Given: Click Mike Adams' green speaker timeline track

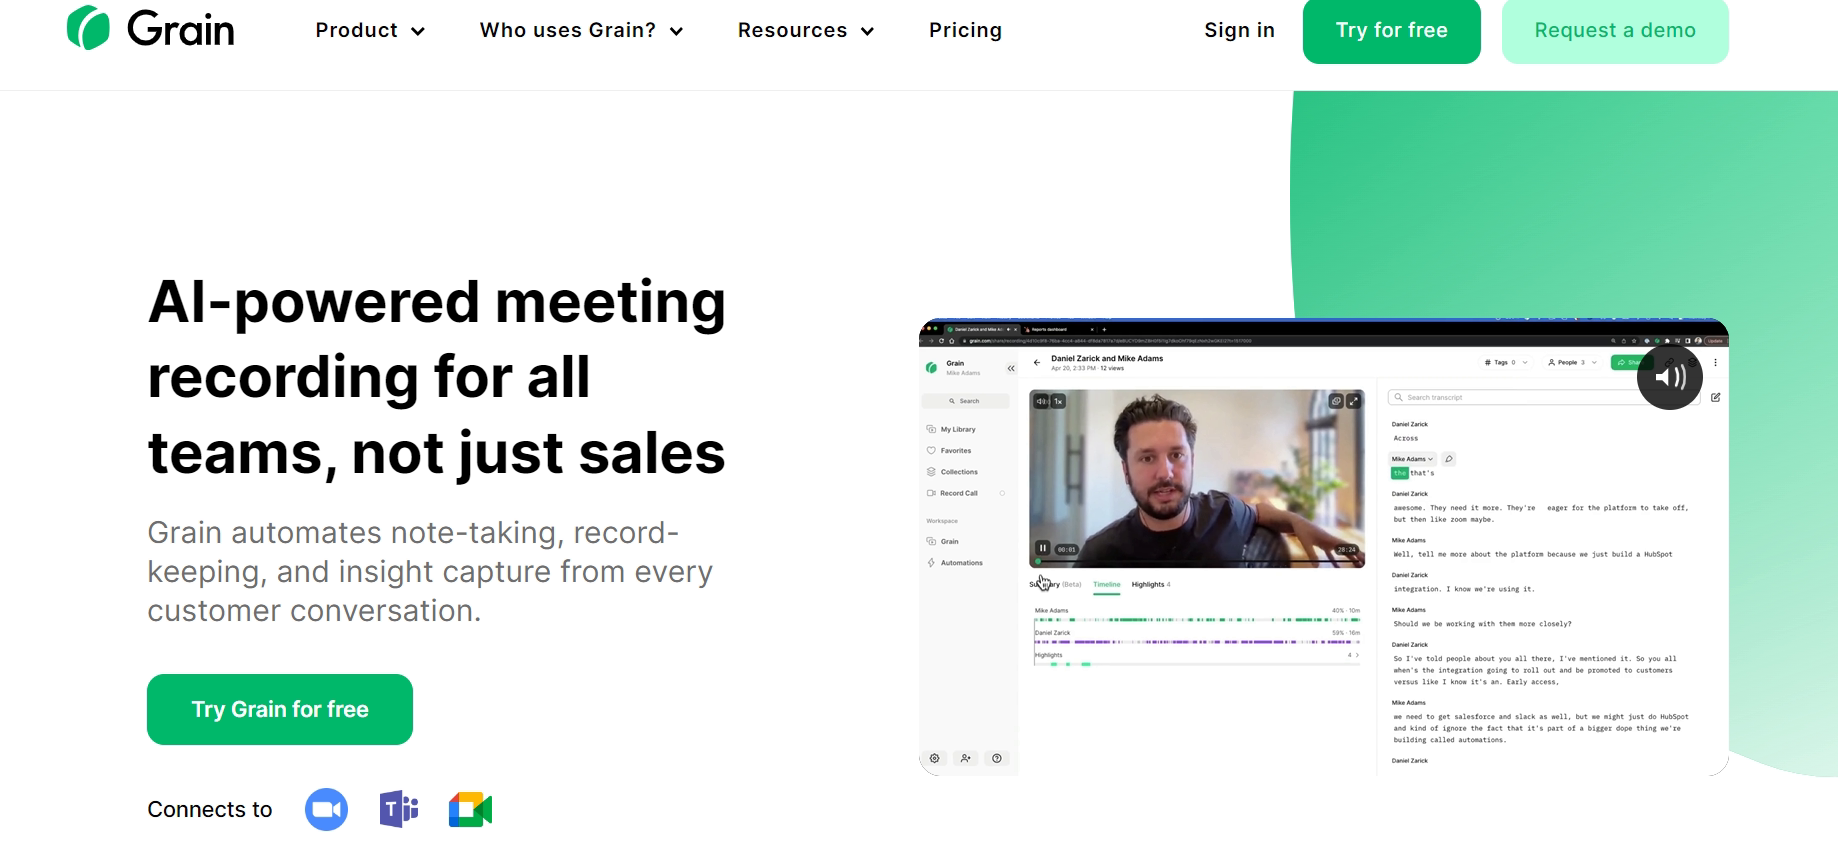Looking at the screenshot, I should tap(1197, 620).
